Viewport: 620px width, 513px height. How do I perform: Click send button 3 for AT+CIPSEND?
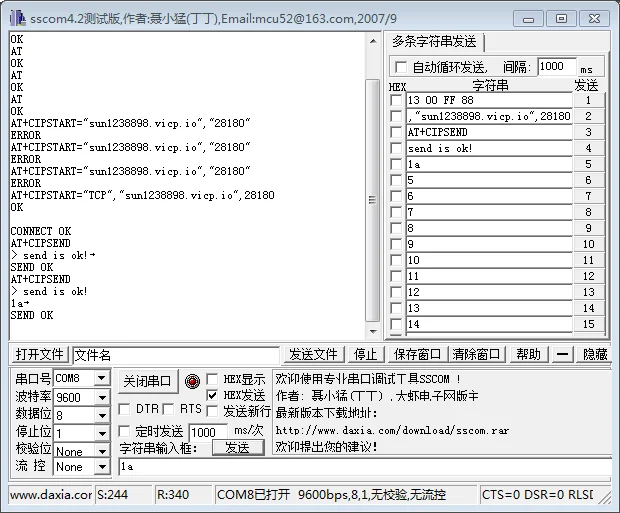(x=588, y=132)
